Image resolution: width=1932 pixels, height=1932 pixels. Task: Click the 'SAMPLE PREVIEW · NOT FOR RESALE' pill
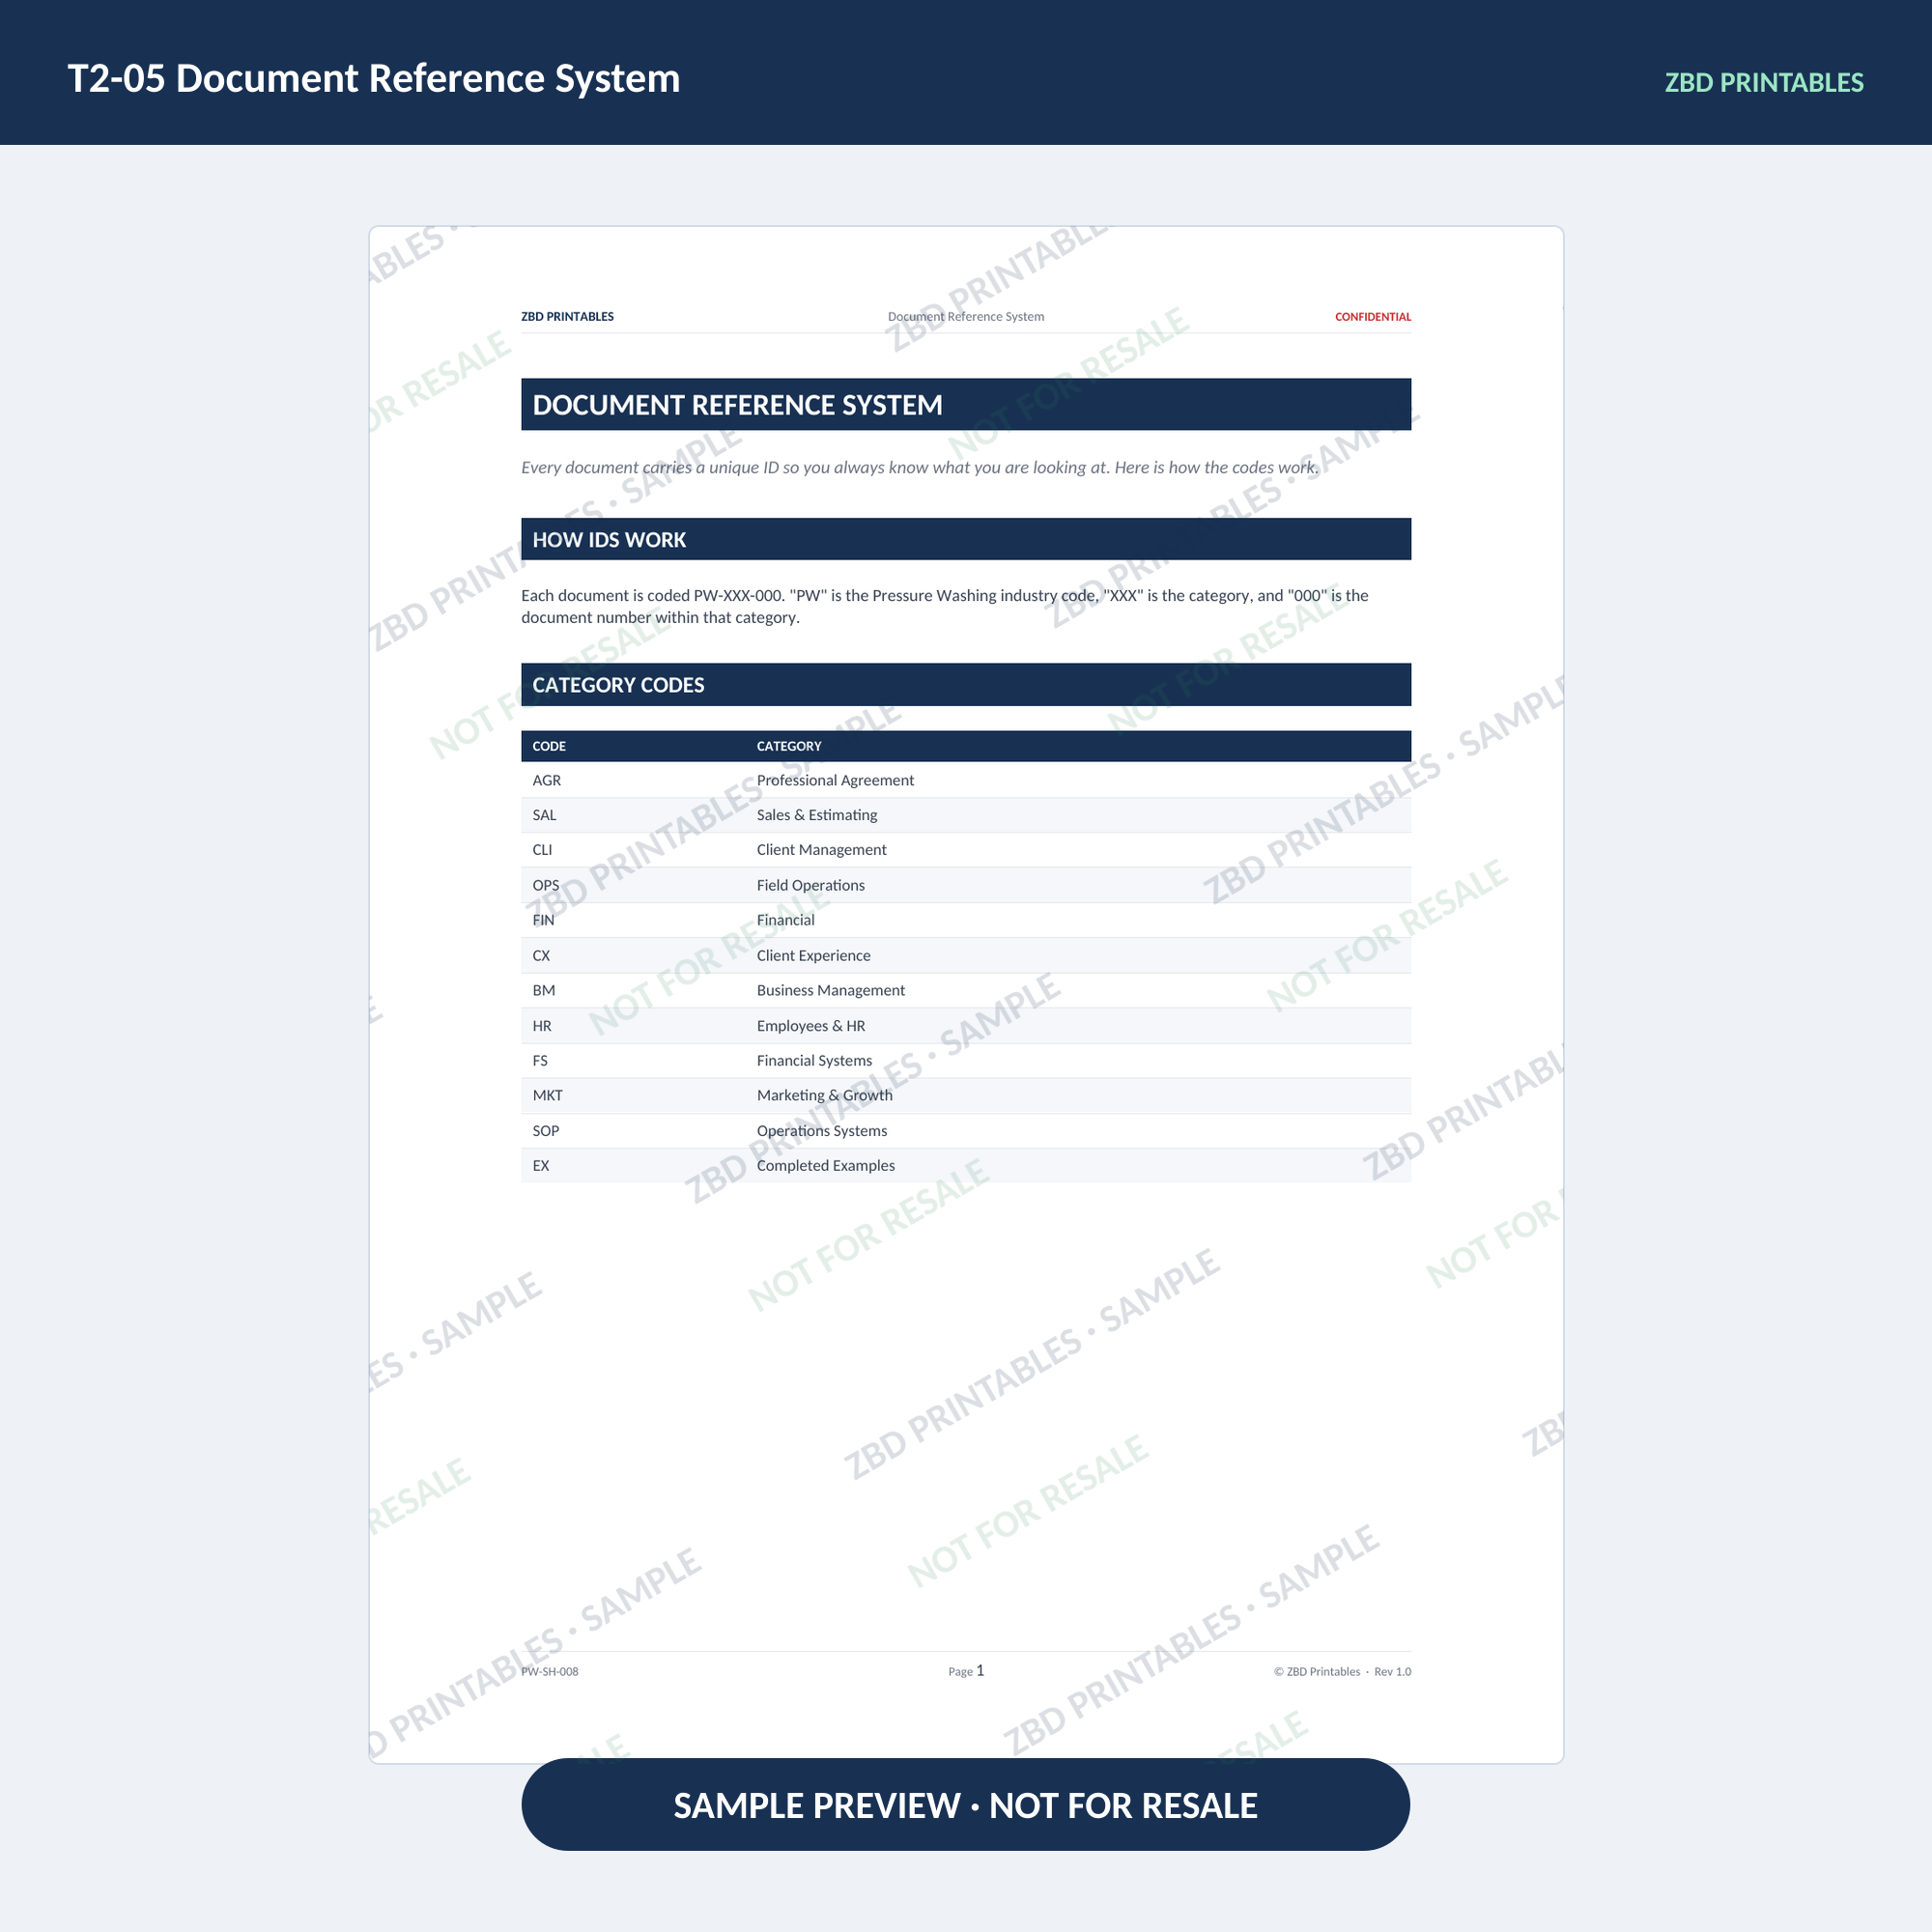click(x=965, y=1805)
